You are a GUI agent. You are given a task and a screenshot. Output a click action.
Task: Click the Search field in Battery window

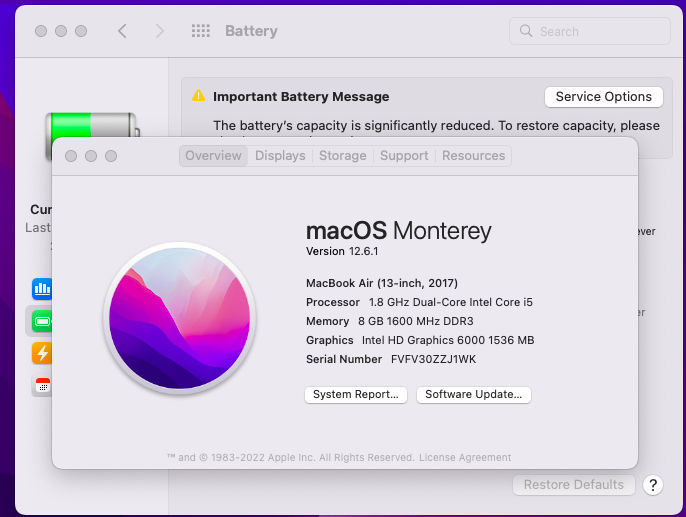590,31
